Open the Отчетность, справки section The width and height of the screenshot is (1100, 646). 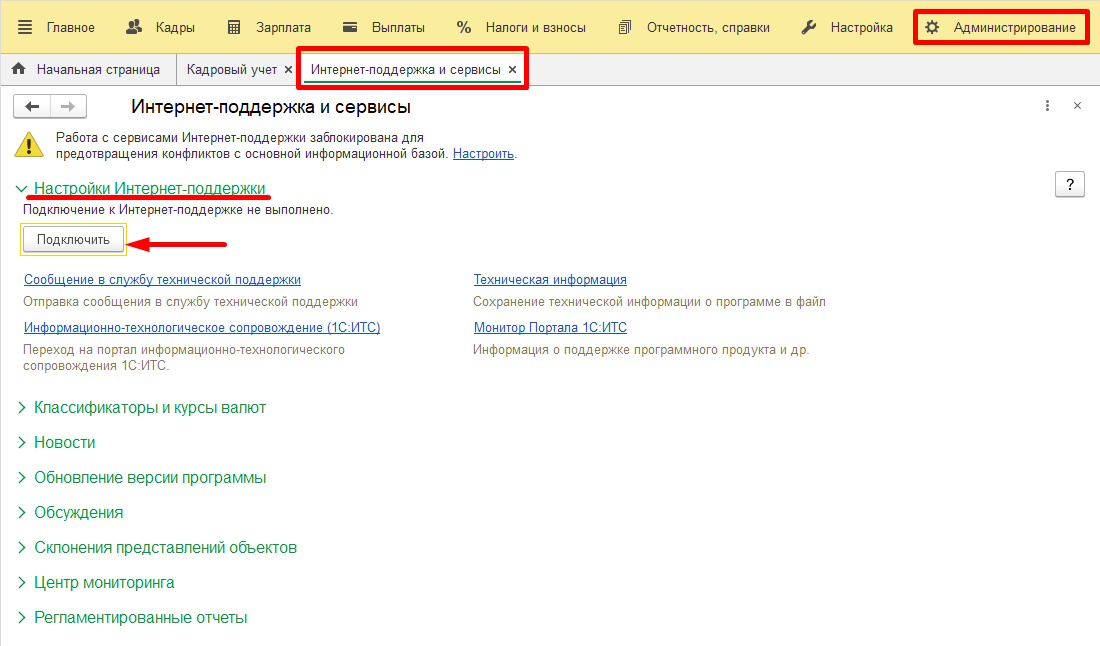click(x=708, y=27)
